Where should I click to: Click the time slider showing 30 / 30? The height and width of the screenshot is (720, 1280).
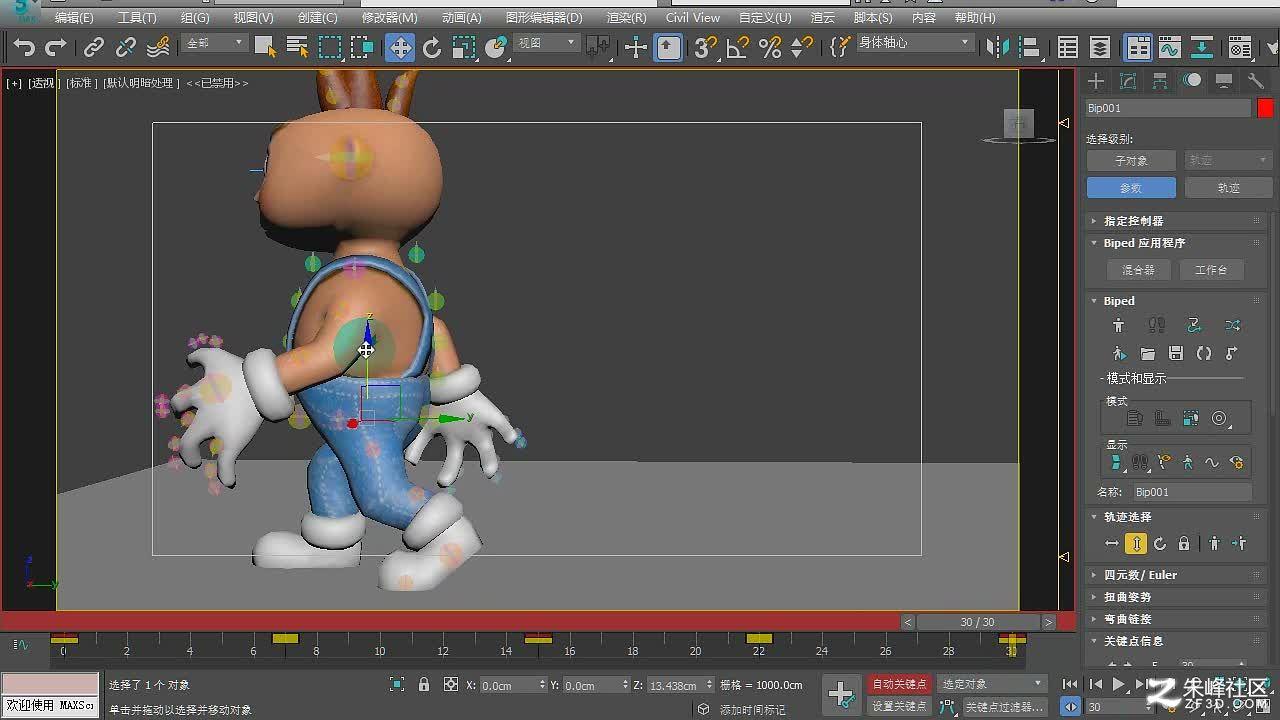point(977,622)
